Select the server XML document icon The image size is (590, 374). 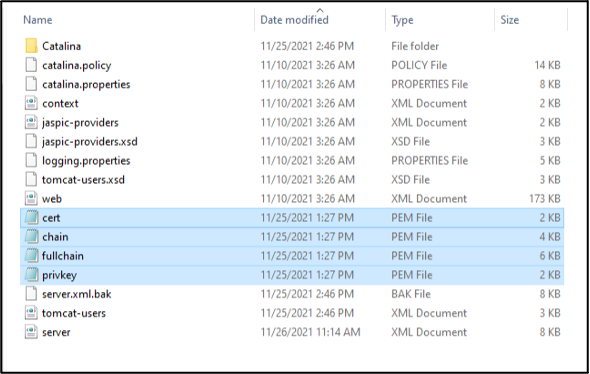(32, 332)
